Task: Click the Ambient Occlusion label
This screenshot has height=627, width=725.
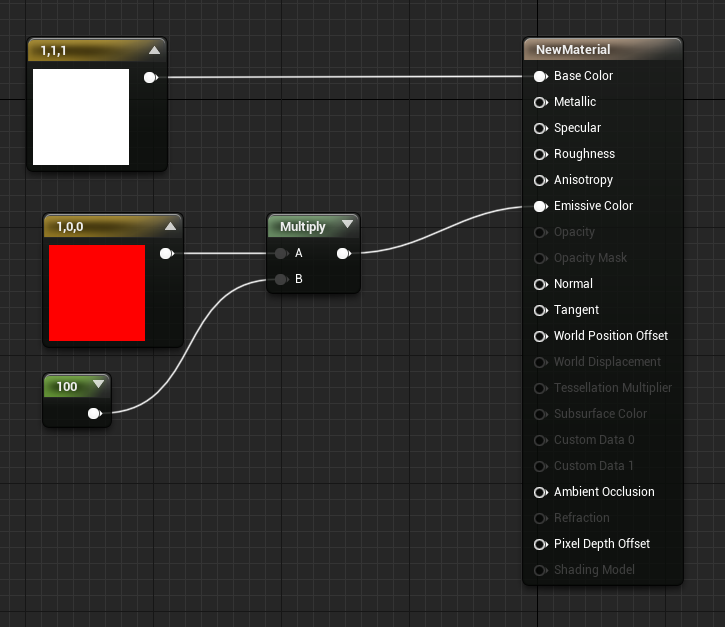Action: (604, 492)
